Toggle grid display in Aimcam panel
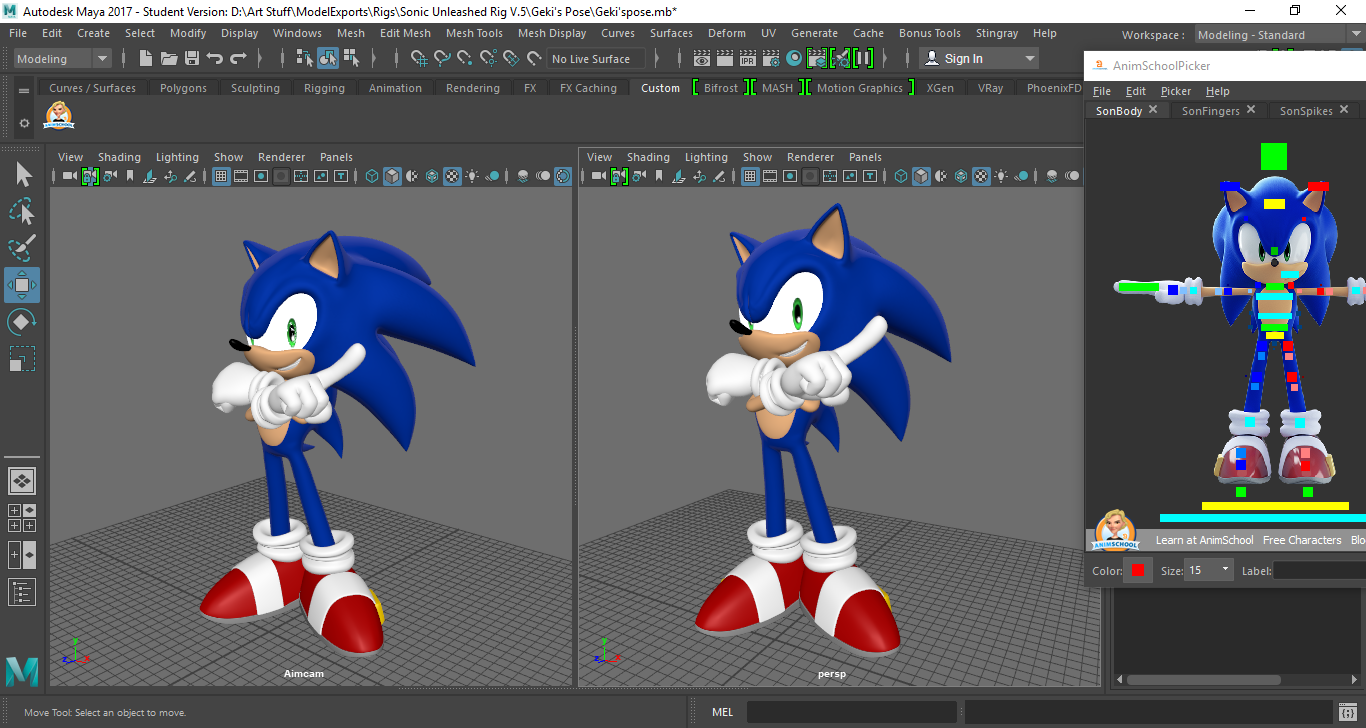Image resolution: width=1366 pixels, height=728 pixels. pos(222,176)
